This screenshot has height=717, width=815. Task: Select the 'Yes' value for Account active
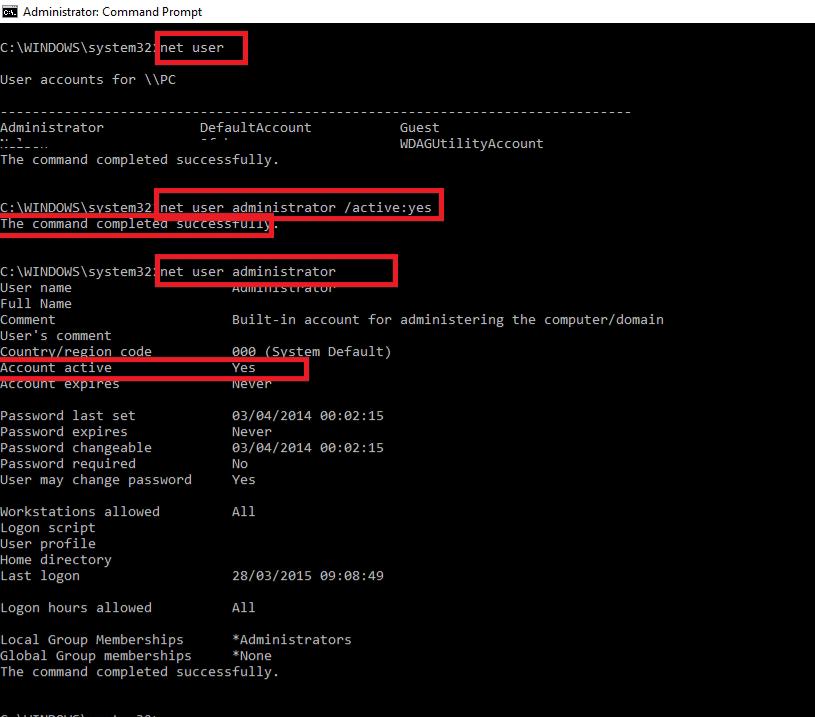pos(244,368)
